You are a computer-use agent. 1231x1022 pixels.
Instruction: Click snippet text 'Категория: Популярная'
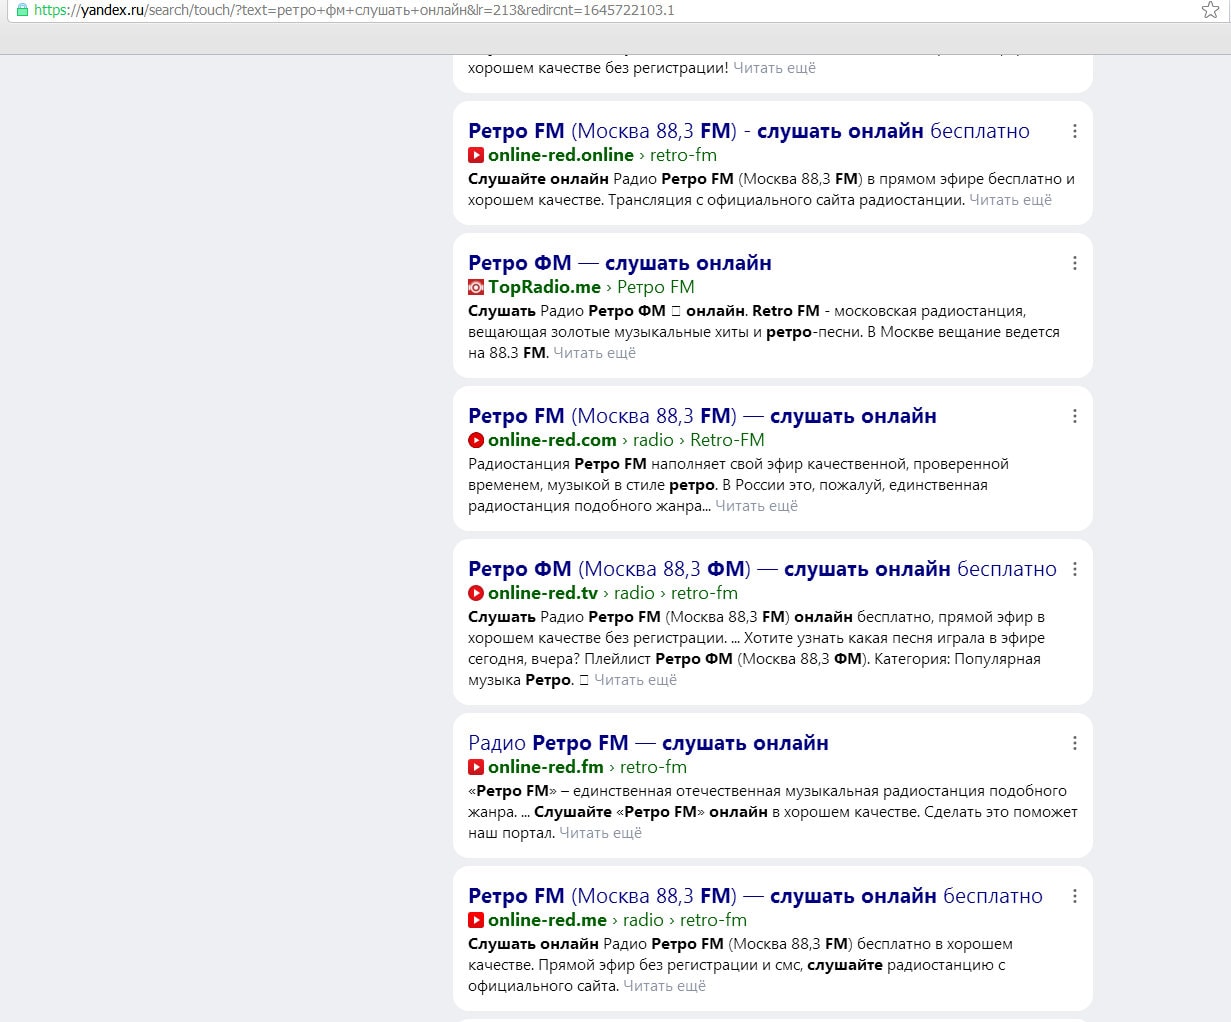[957, 659]
